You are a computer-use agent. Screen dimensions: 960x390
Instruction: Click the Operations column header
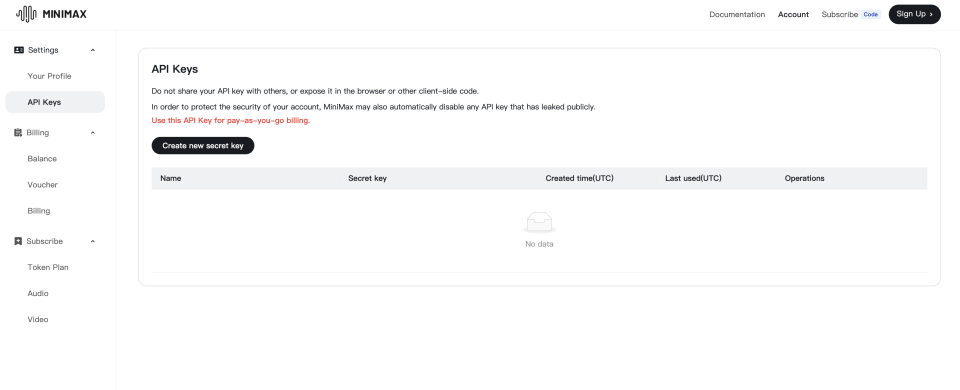pyautogui.click(x=804, y=178)
